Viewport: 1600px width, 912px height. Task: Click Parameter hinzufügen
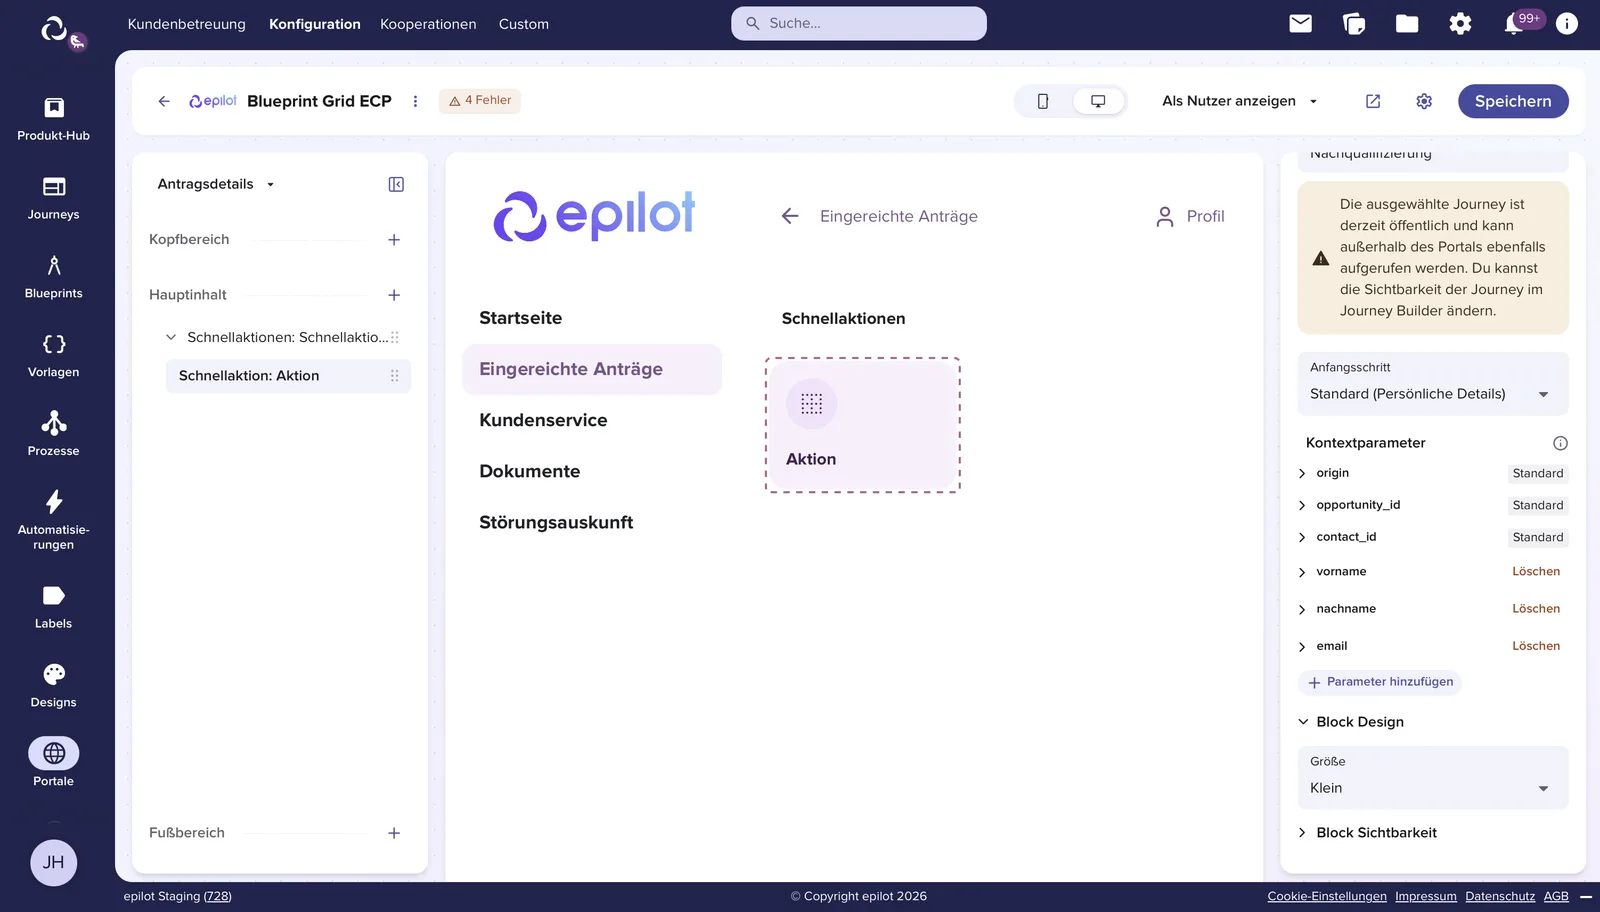1380,682
